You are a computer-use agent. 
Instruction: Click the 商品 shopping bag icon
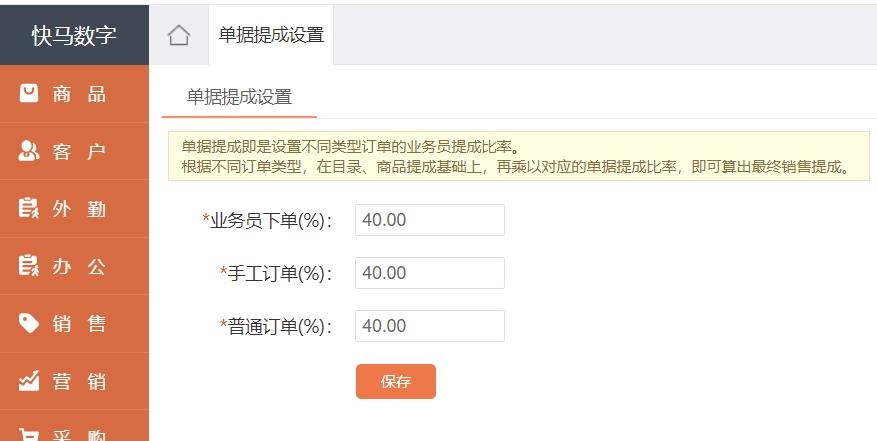coord(29,93)
